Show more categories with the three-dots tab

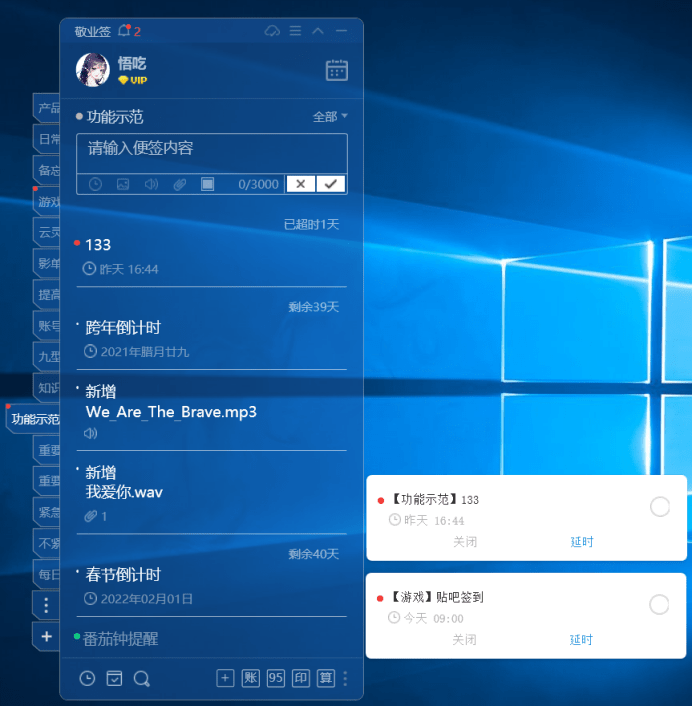(x=46, y=606)
